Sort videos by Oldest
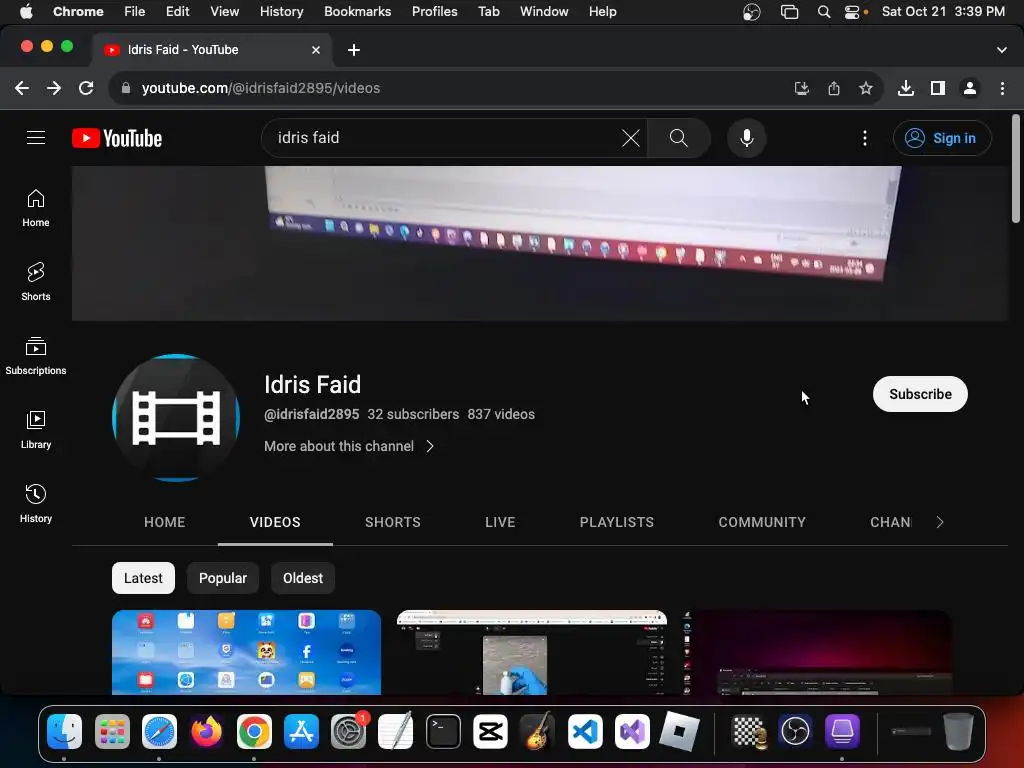The width and height of the screenshot is (1024, 768). [x=302, y=578]
